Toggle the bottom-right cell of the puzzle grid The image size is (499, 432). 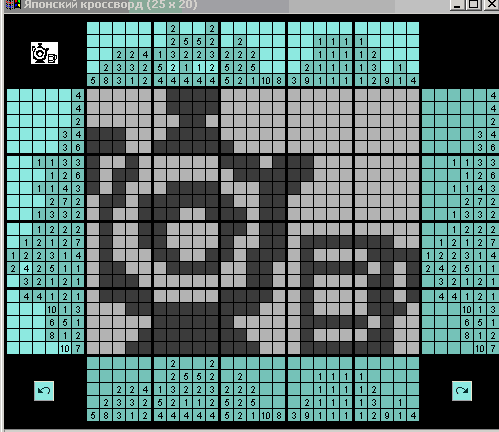pyautogui.click(x=413, y=348)
